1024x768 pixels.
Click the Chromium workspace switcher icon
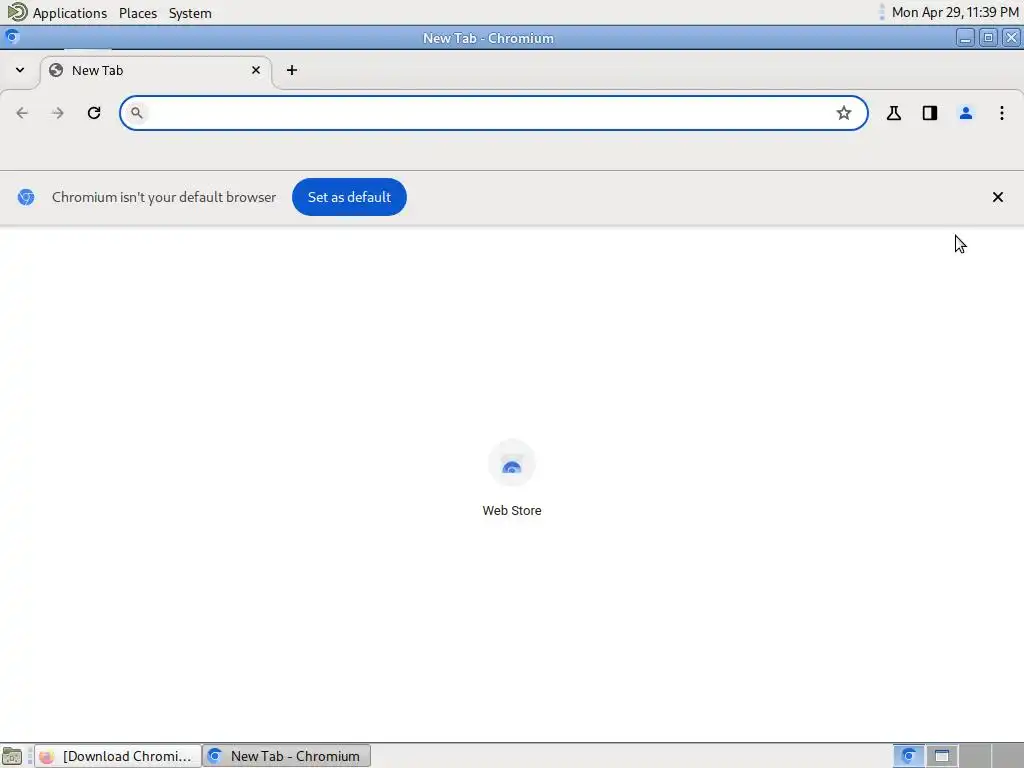click(908, 756)
